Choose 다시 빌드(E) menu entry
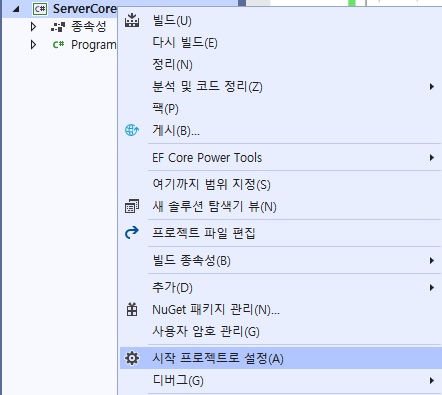Image resolution: width=442 pixels, height=395 pixels. [x=280, y=43]
